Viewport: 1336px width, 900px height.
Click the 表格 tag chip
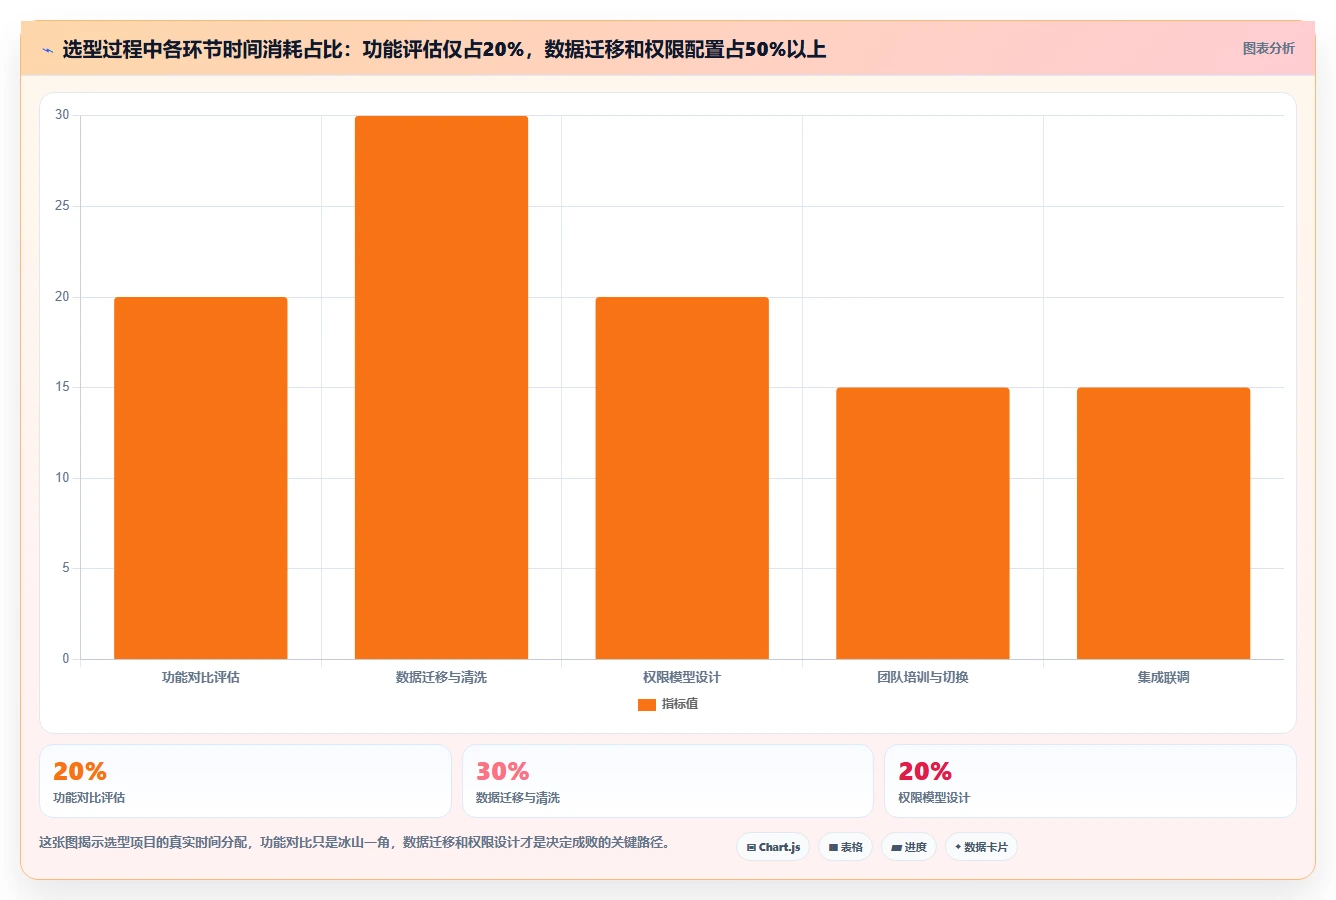(845, 847)
